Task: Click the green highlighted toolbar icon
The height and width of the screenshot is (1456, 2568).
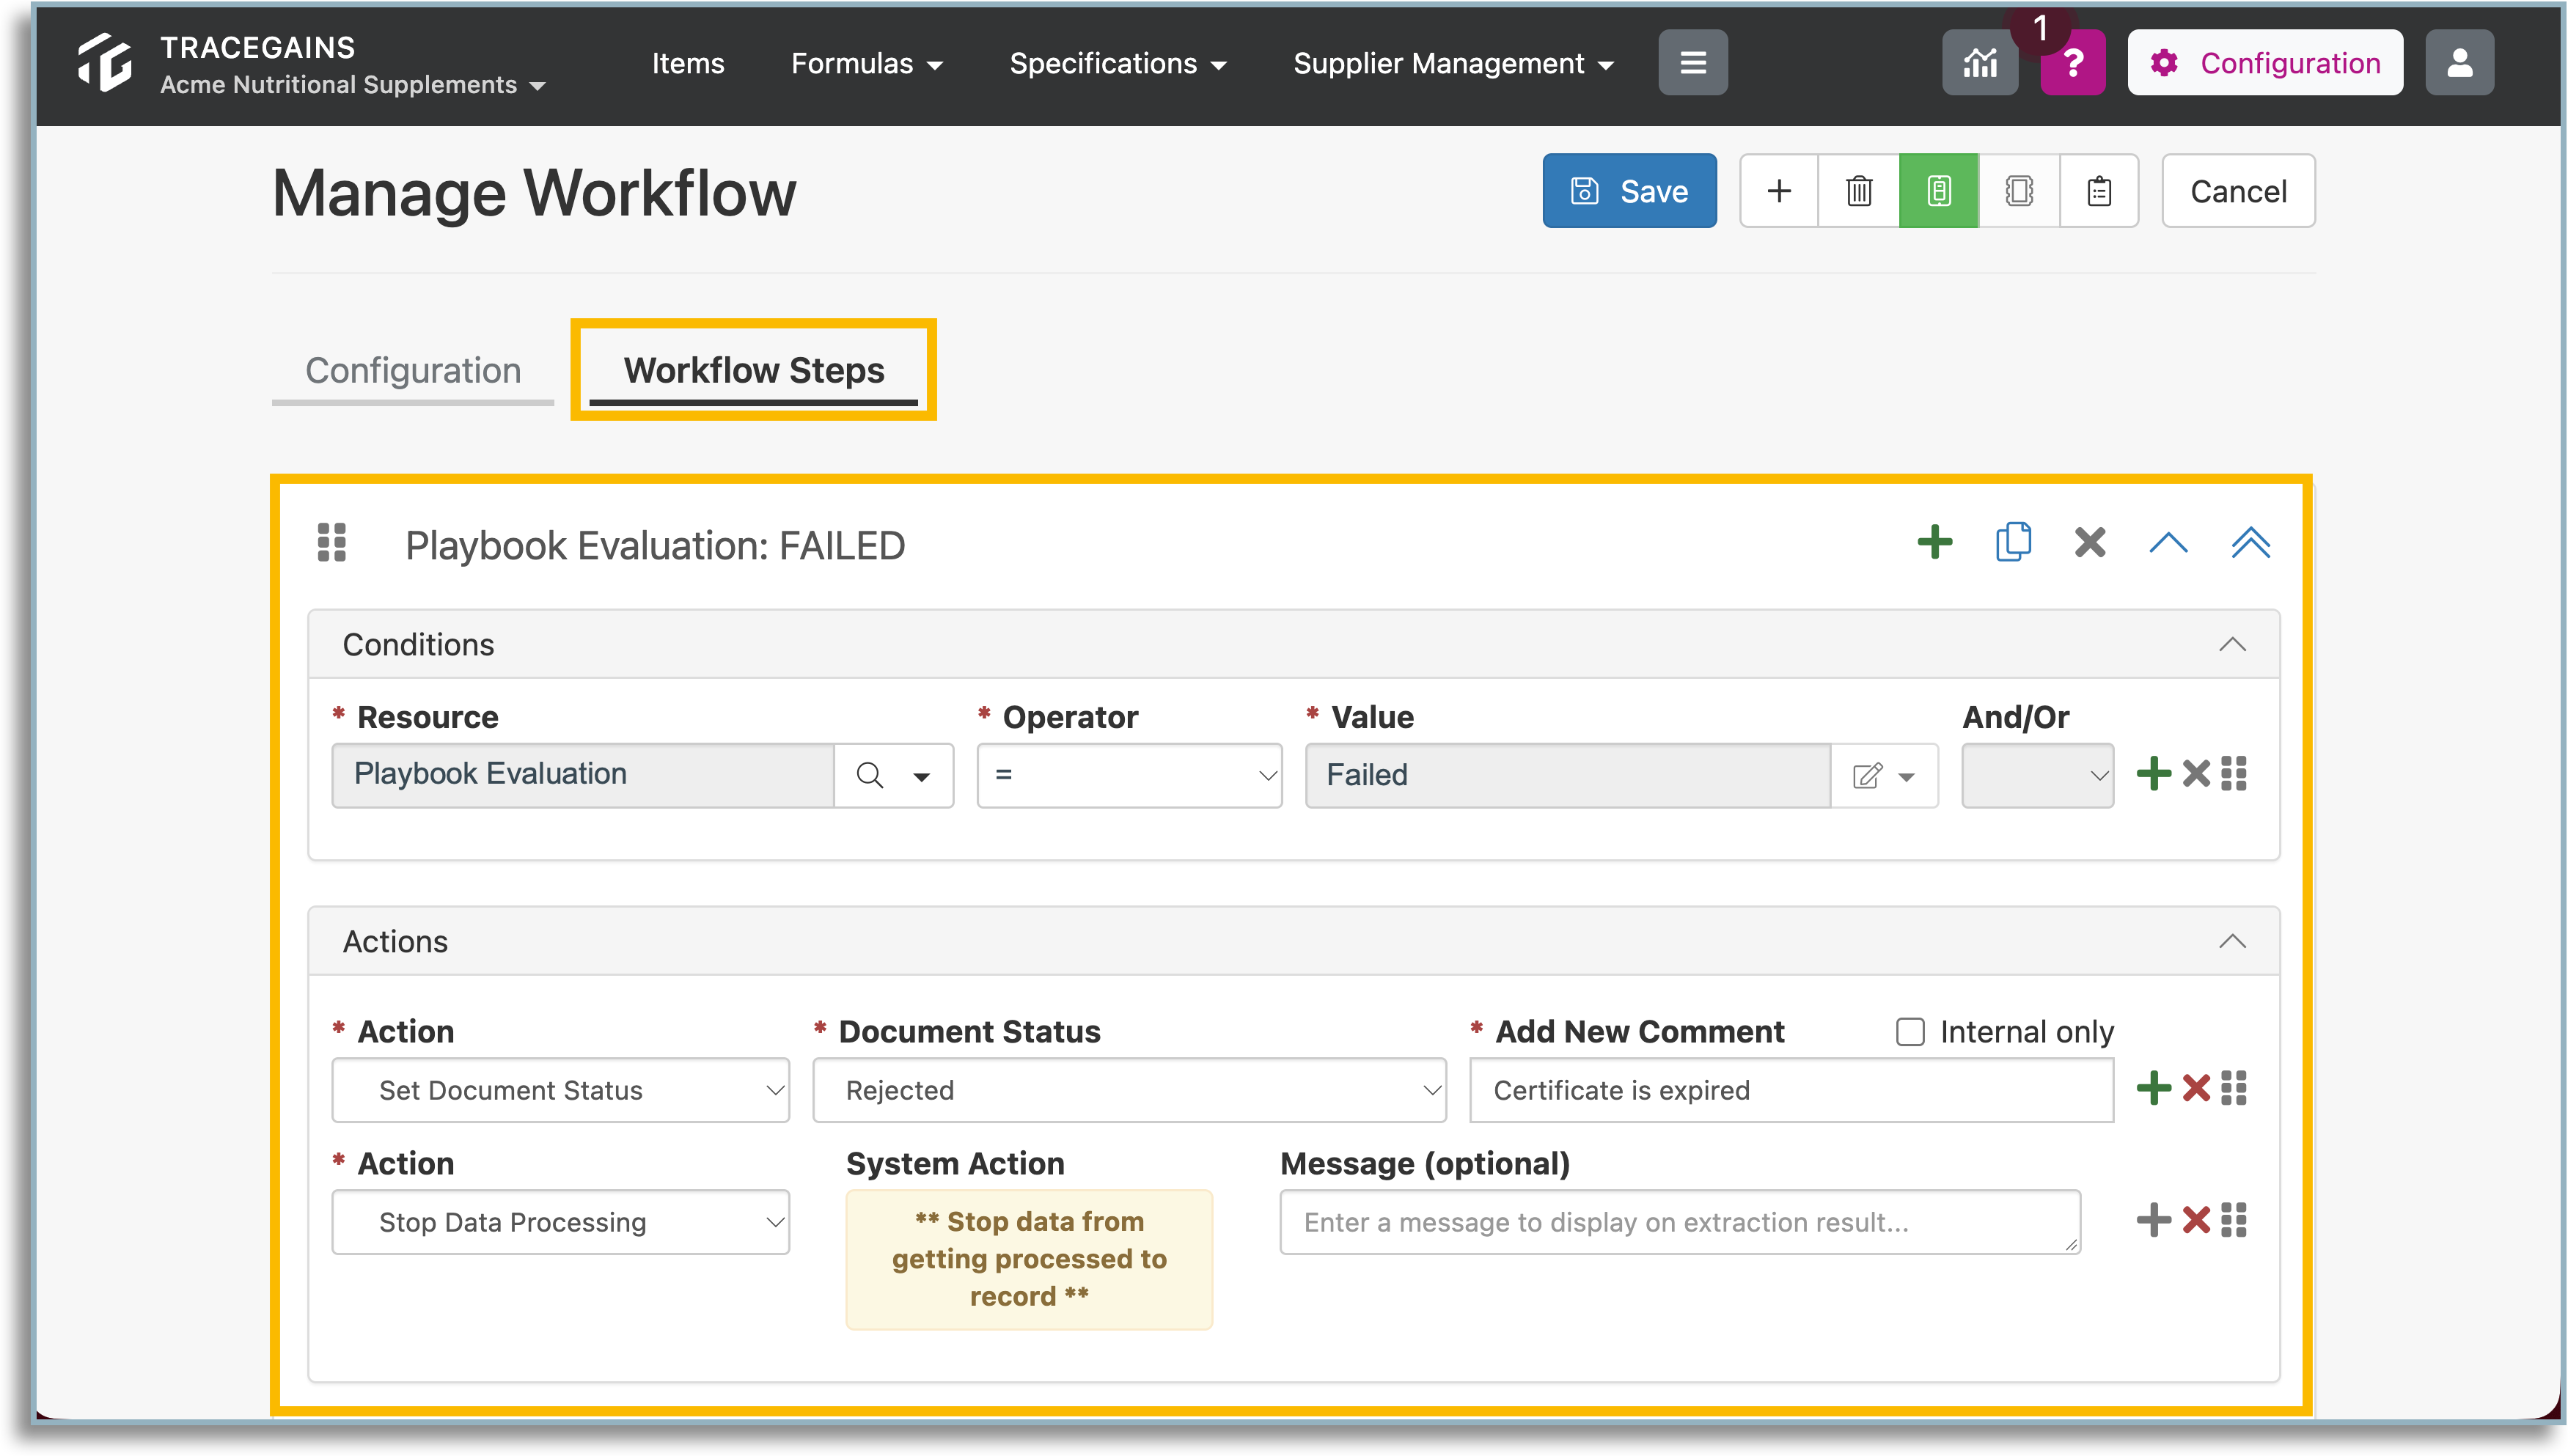Action: 1938,191
